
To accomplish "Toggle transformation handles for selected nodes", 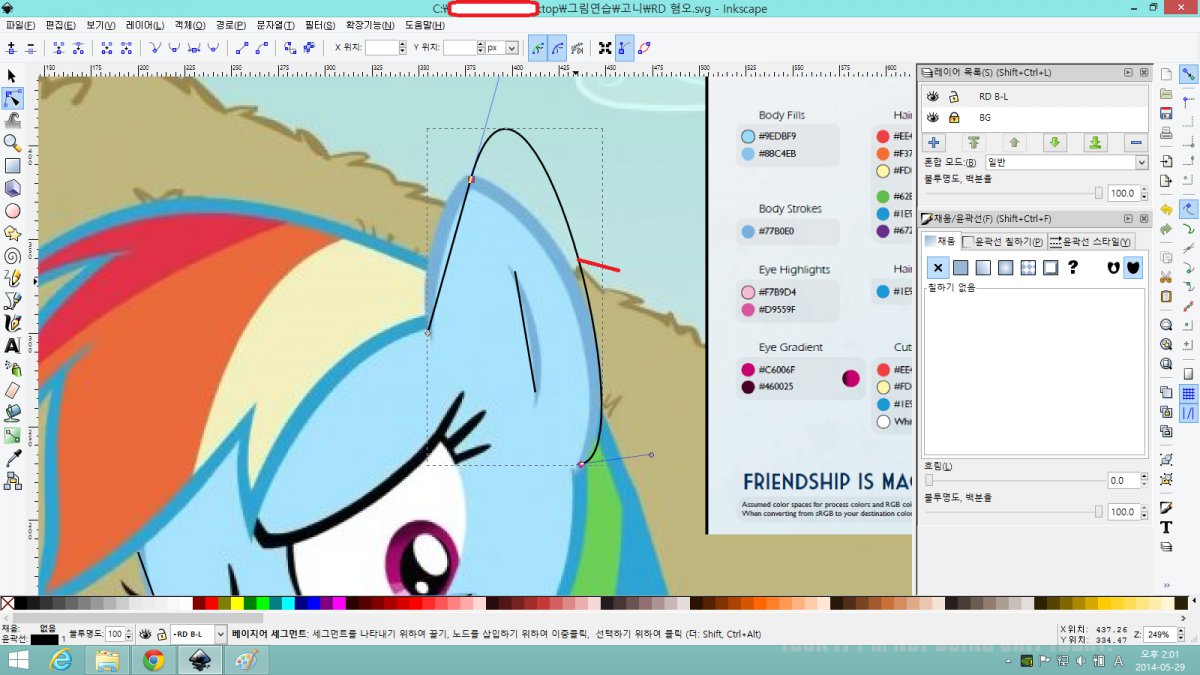I will pos(605,47).
